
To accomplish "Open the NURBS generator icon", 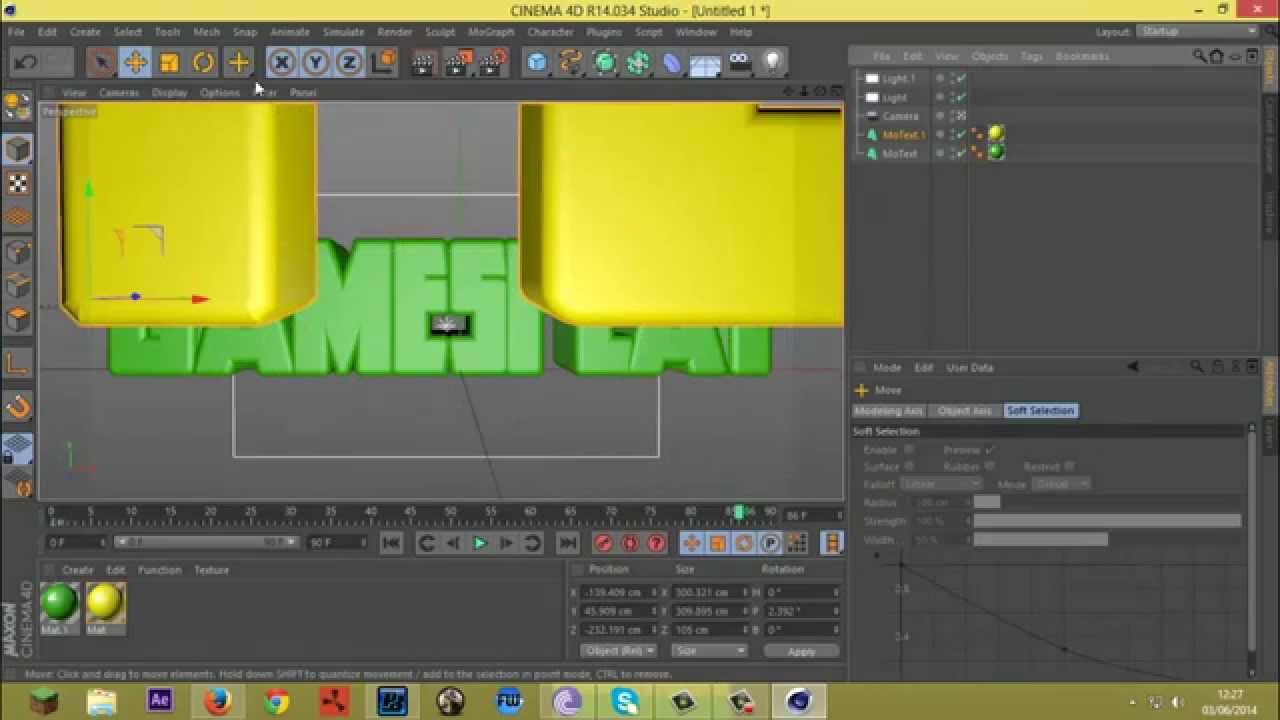I will pos(604,63).
